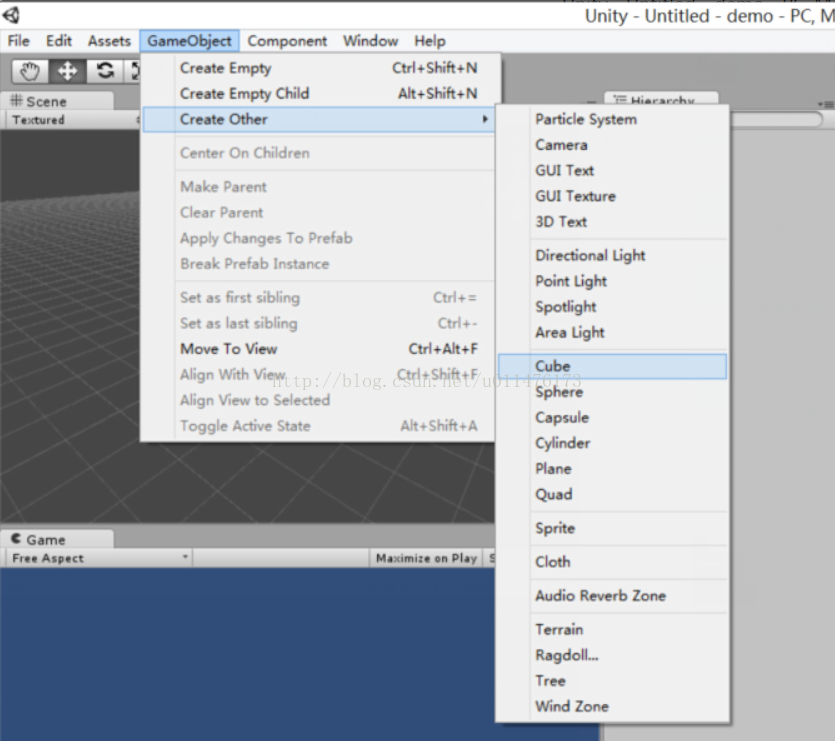The width and height of the screenshot is (835, 741).
Task: Select the Move tool
Action: tap(67, 71)
